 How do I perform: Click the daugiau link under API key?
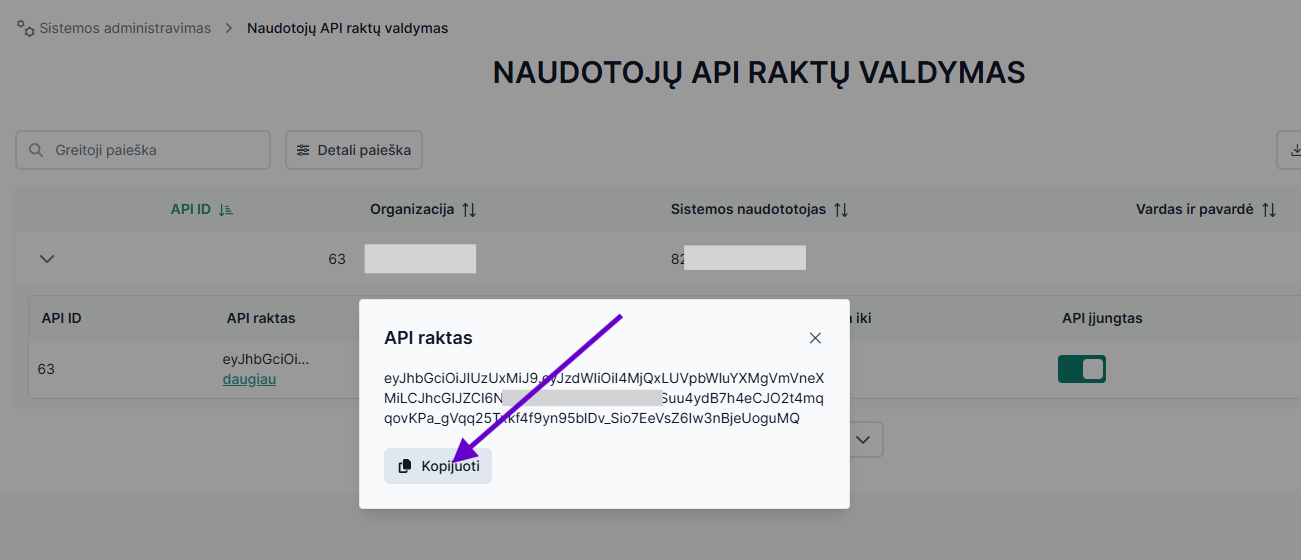[249, 379]
